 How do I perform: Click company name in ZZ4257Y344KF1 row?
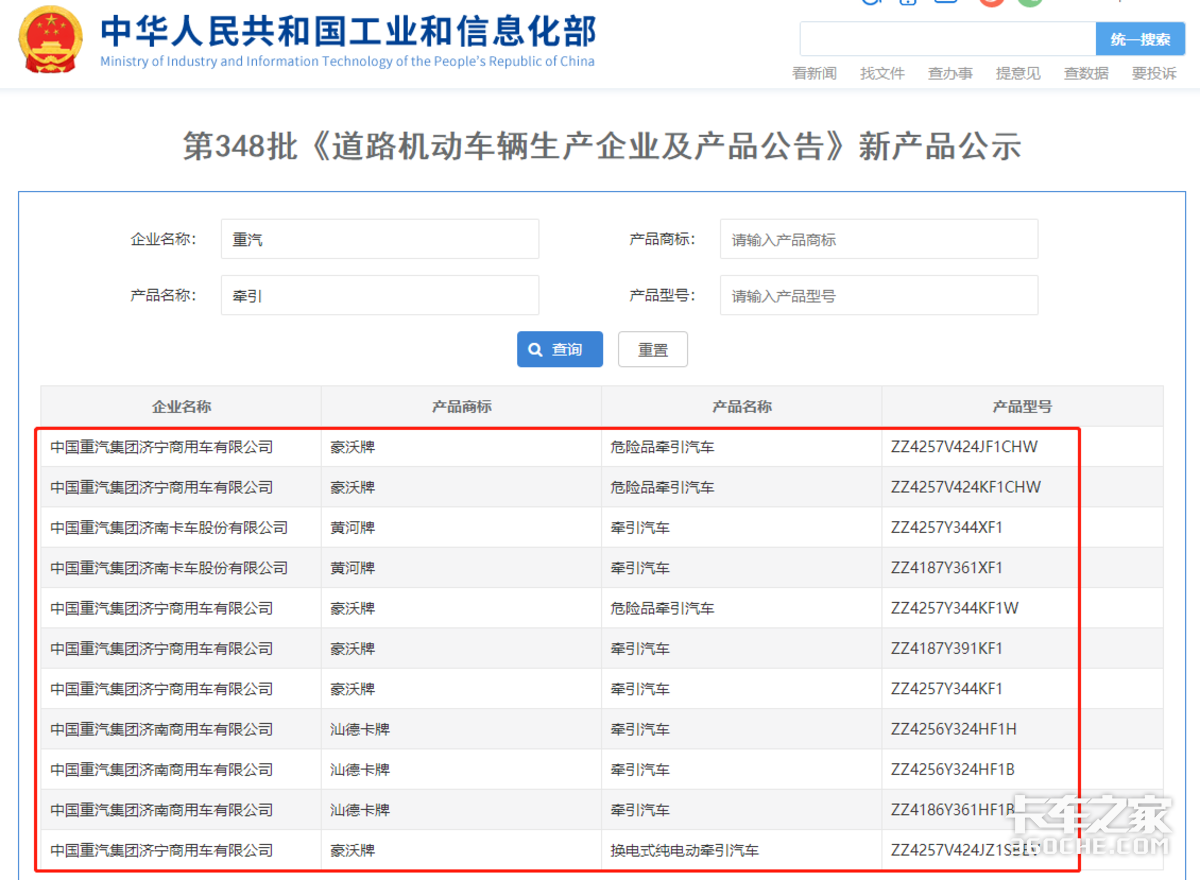(162, 689)
